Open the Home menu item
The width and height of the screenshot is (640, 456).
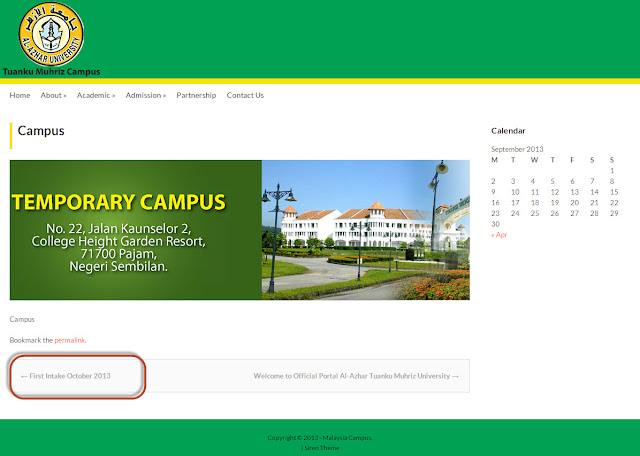20,95
